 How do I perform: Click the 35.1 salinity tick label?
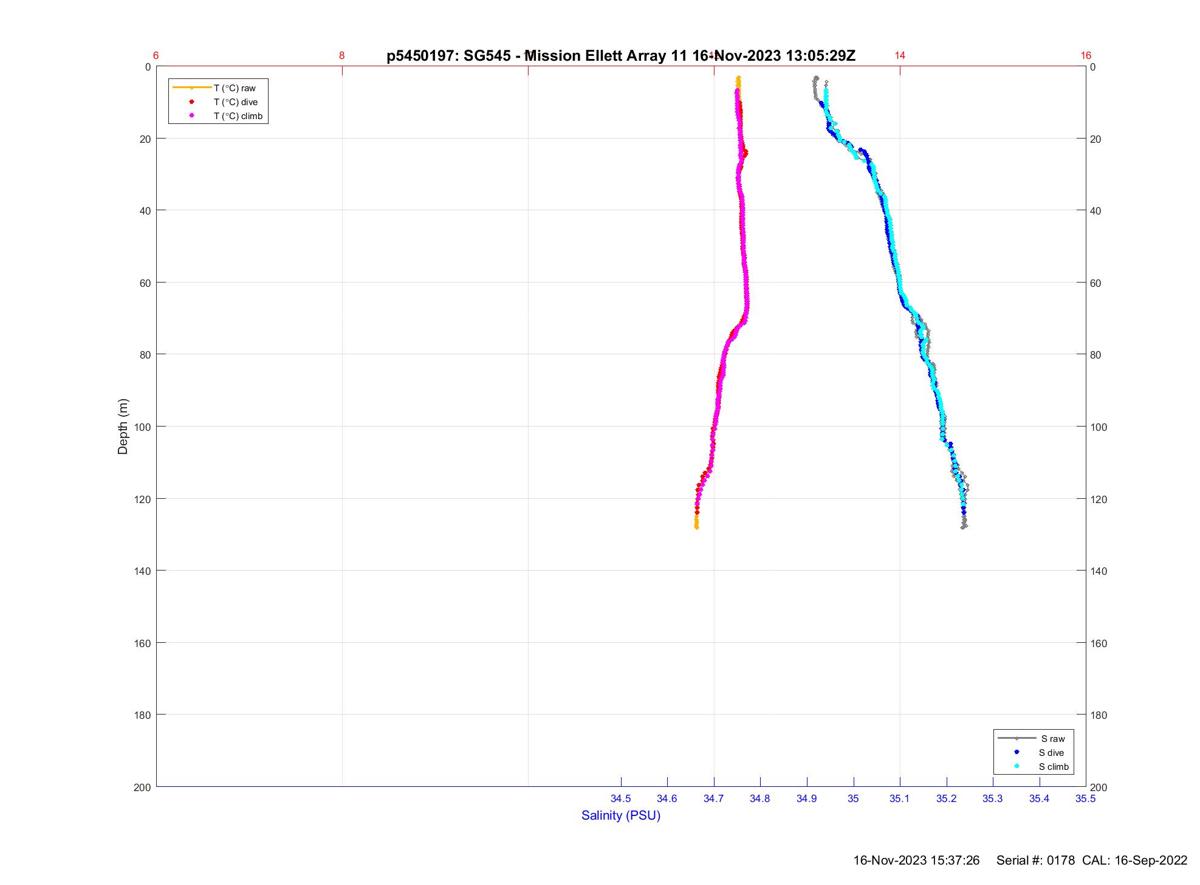(900, 798)
